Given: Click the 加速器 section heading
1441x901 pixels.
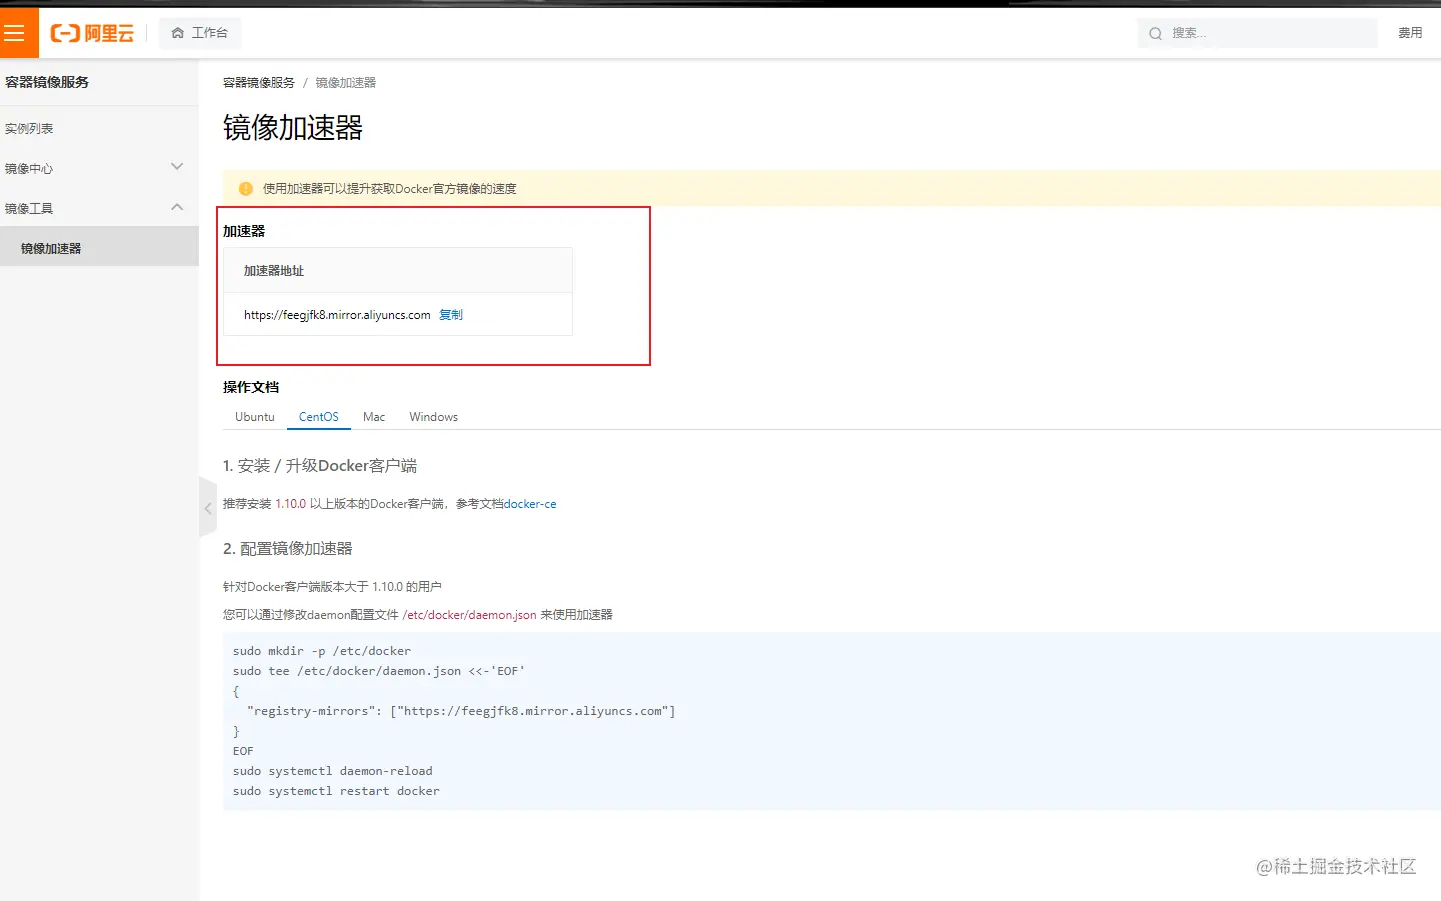Looking at the screenshot, I should [x=244, y=231].
